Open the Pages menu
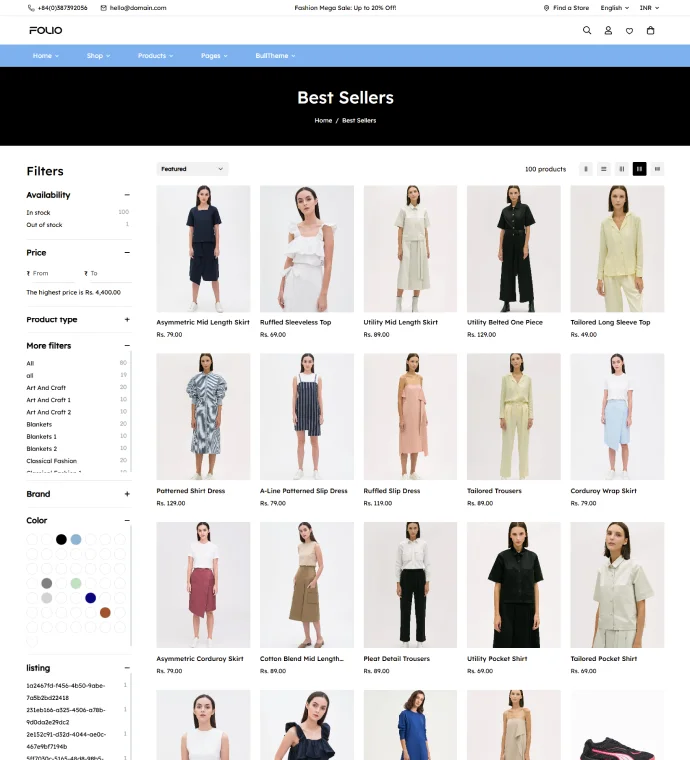The width and height of the screenshot is (690, 760). pyautogui.click(x=214, y=56)
